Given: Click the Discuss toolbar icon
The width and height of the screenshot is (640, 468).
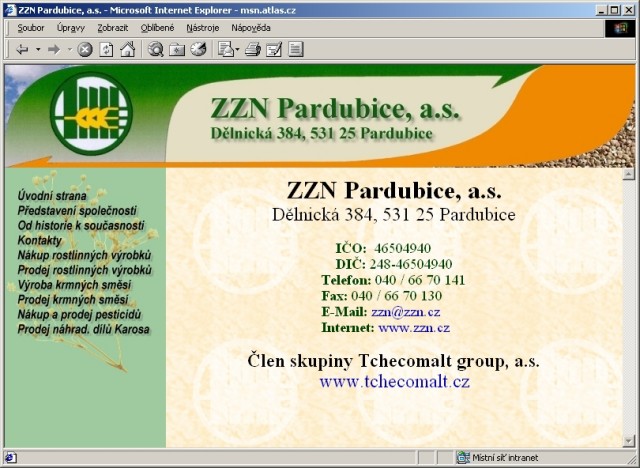Looking at the screenshot, I should click(296, 50).
